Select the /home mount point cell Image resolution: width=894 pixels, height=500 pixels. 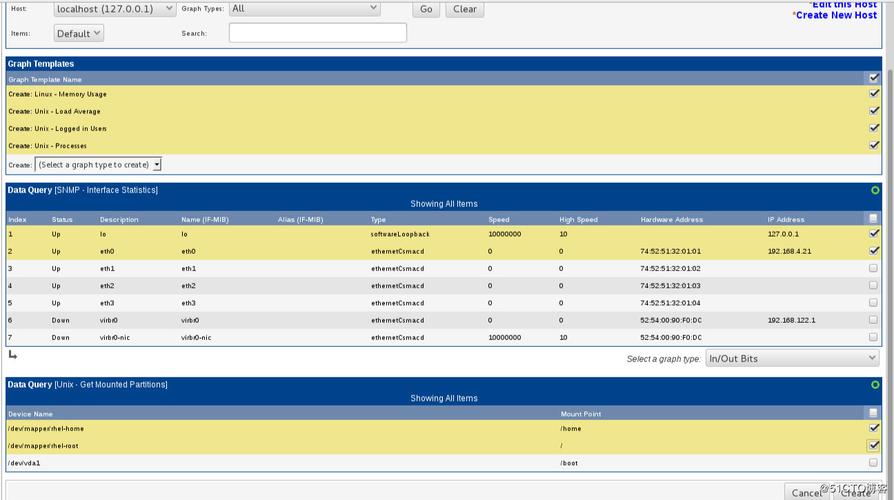point(571,428)
